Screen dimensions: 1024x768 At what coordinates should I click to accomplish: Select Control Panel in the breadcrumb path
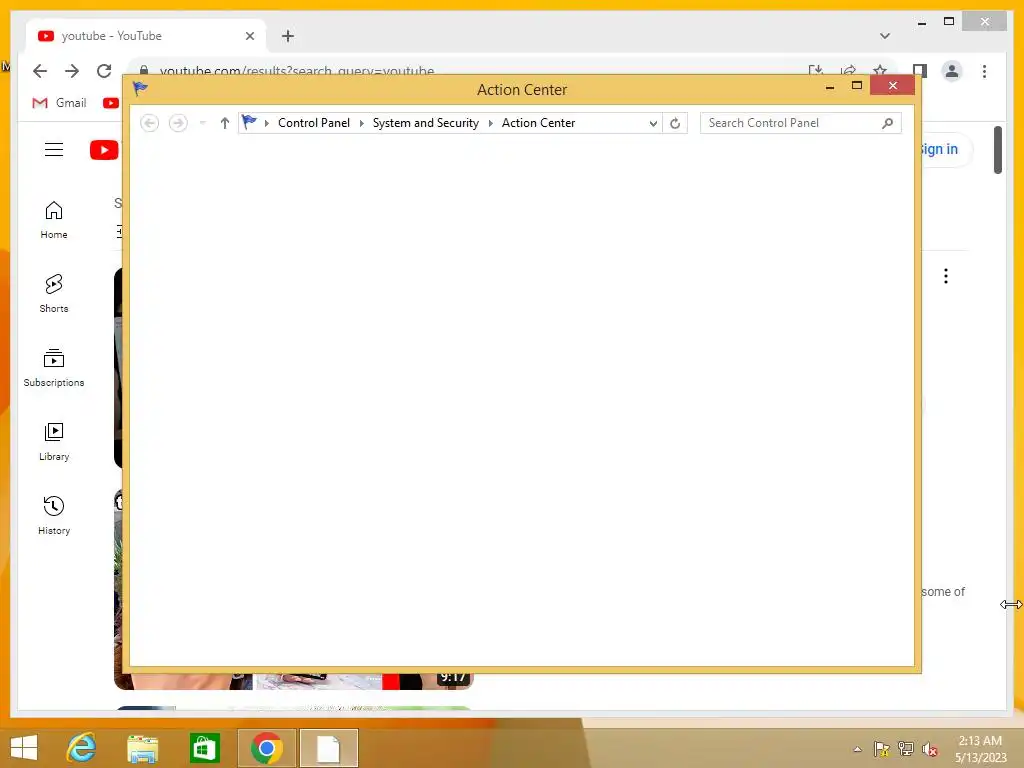(x=313, y=123)
